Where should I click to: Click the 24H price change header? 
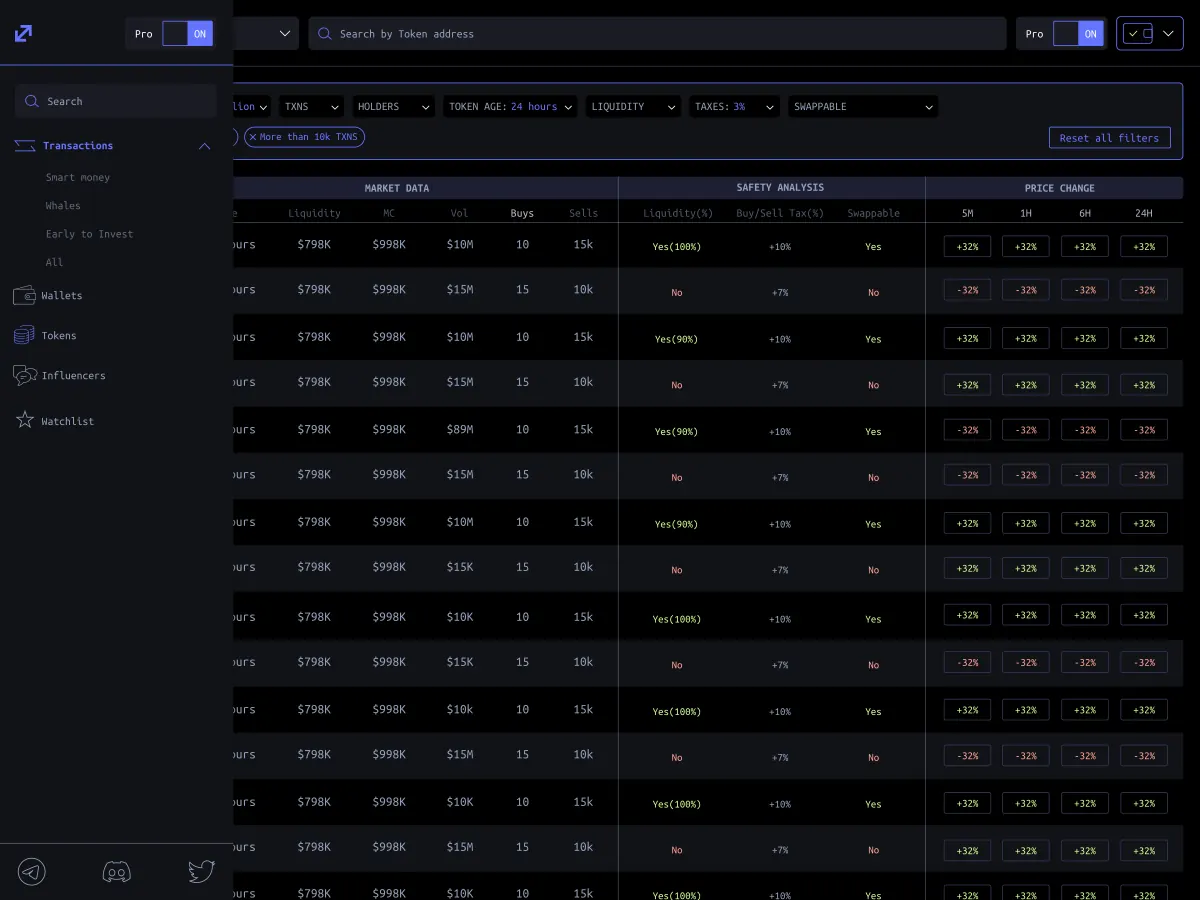coord(1144,213)
